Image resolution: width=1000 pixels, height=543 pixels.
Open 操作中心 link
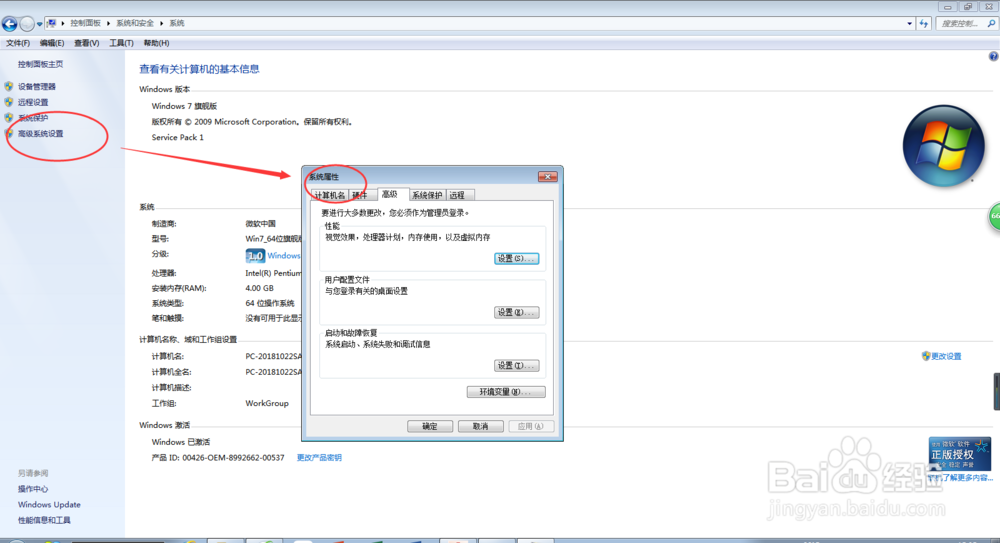(33, 489)
